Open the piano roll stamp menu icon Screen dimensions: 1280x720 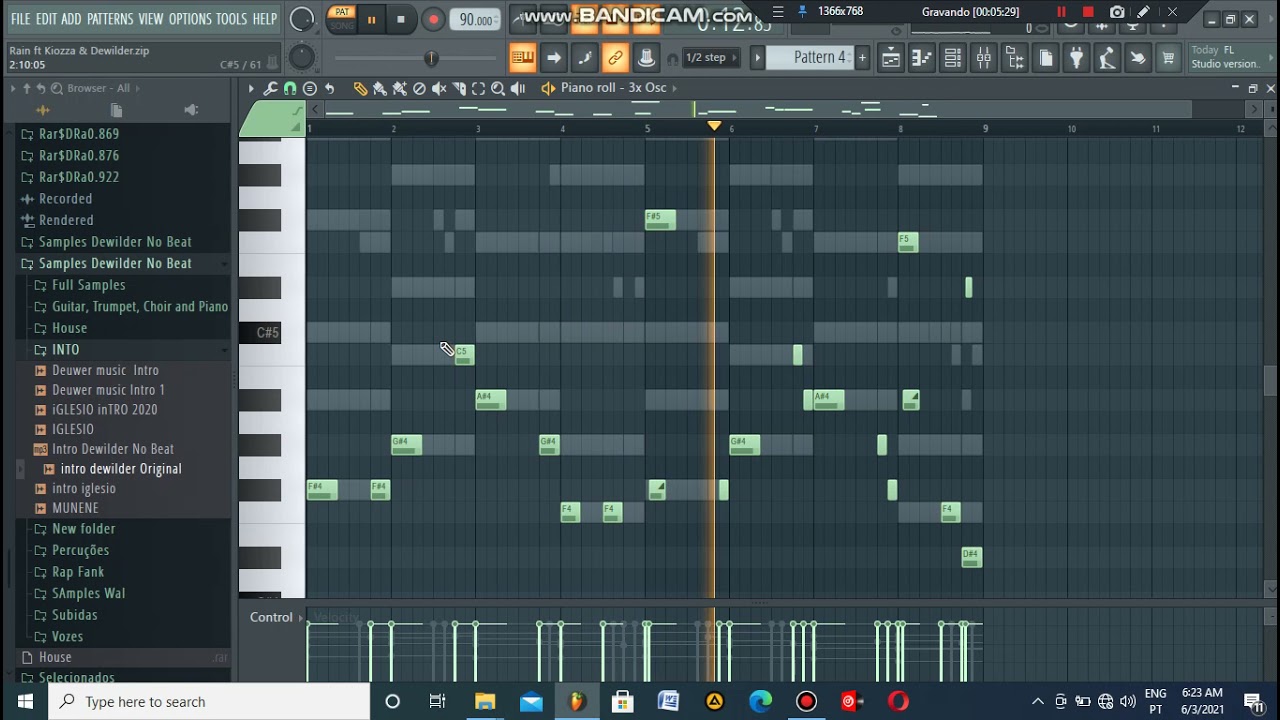tap(310, 88)
